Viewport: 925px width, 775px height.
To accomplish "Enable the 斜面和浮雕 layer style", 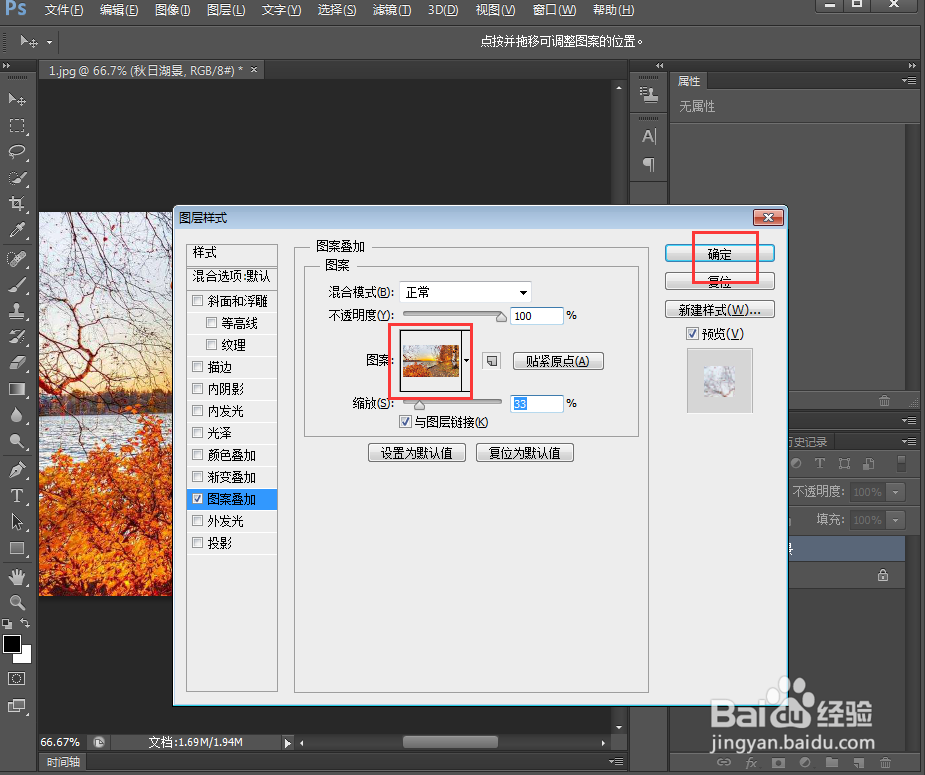I will (x=197, y=300).
